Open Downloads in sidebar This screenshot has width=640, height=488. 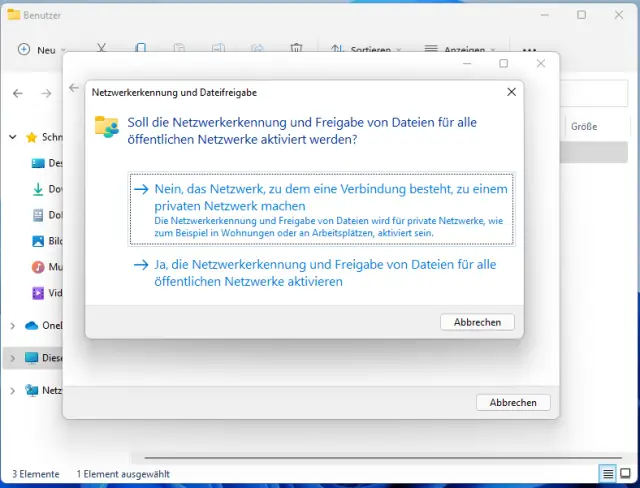coord(47,189)
